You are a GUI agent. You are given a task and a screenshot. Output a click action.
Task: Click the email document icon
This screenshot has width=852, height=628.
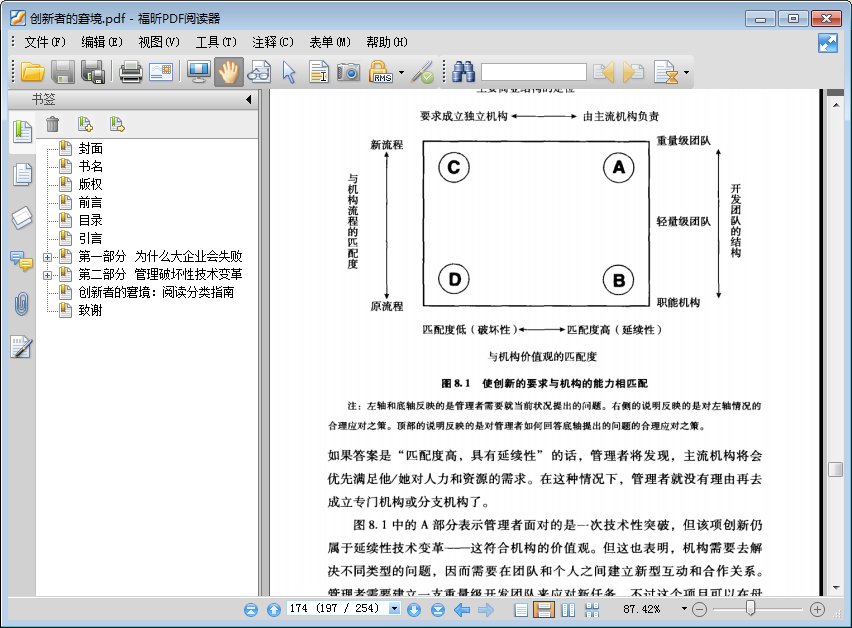click(x=161, y=72)
